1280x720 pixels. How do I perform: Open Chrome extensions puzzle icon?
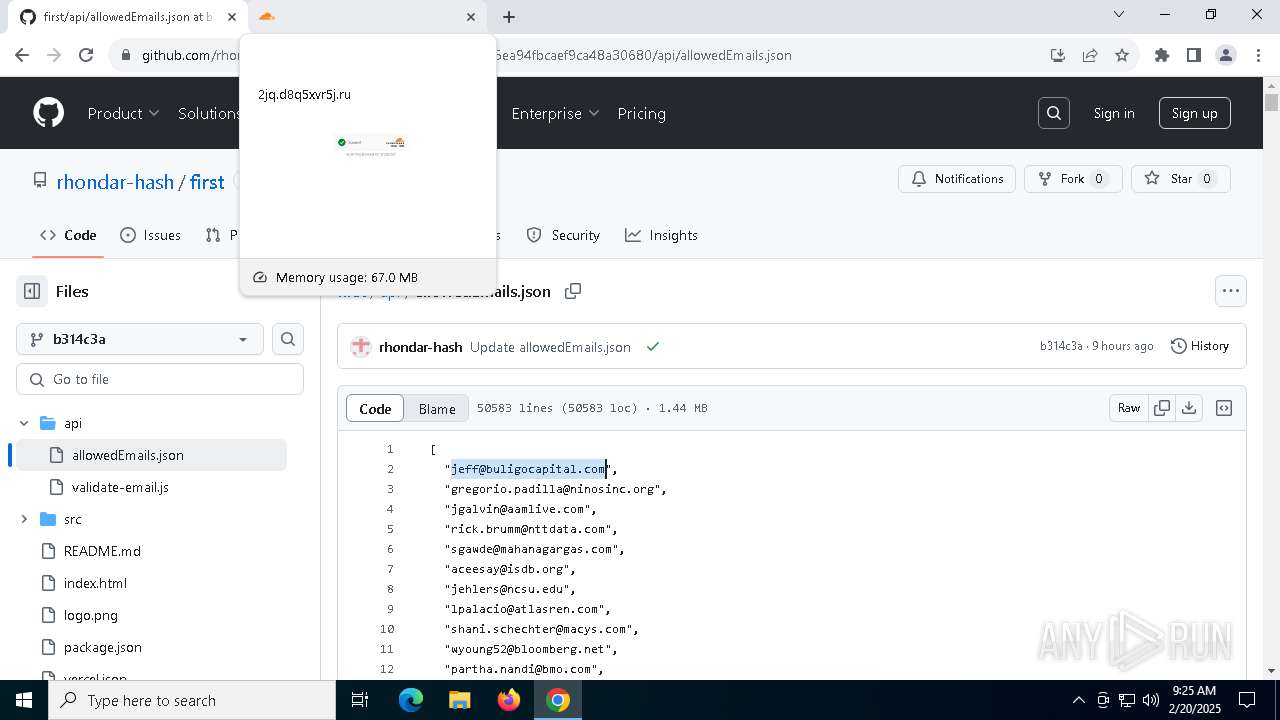point(1162,55)
